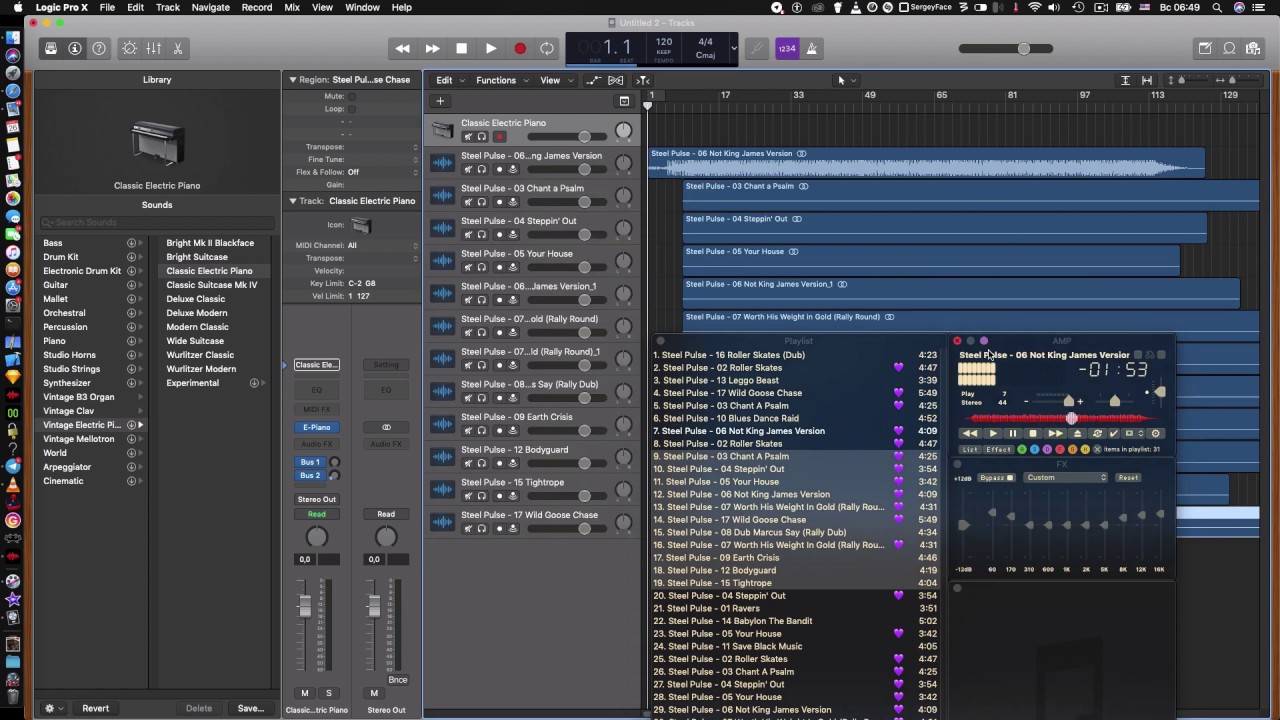1280x720 pixels.
Task: Open Smart Controls dial icon
Action: [x=130, y=48]
